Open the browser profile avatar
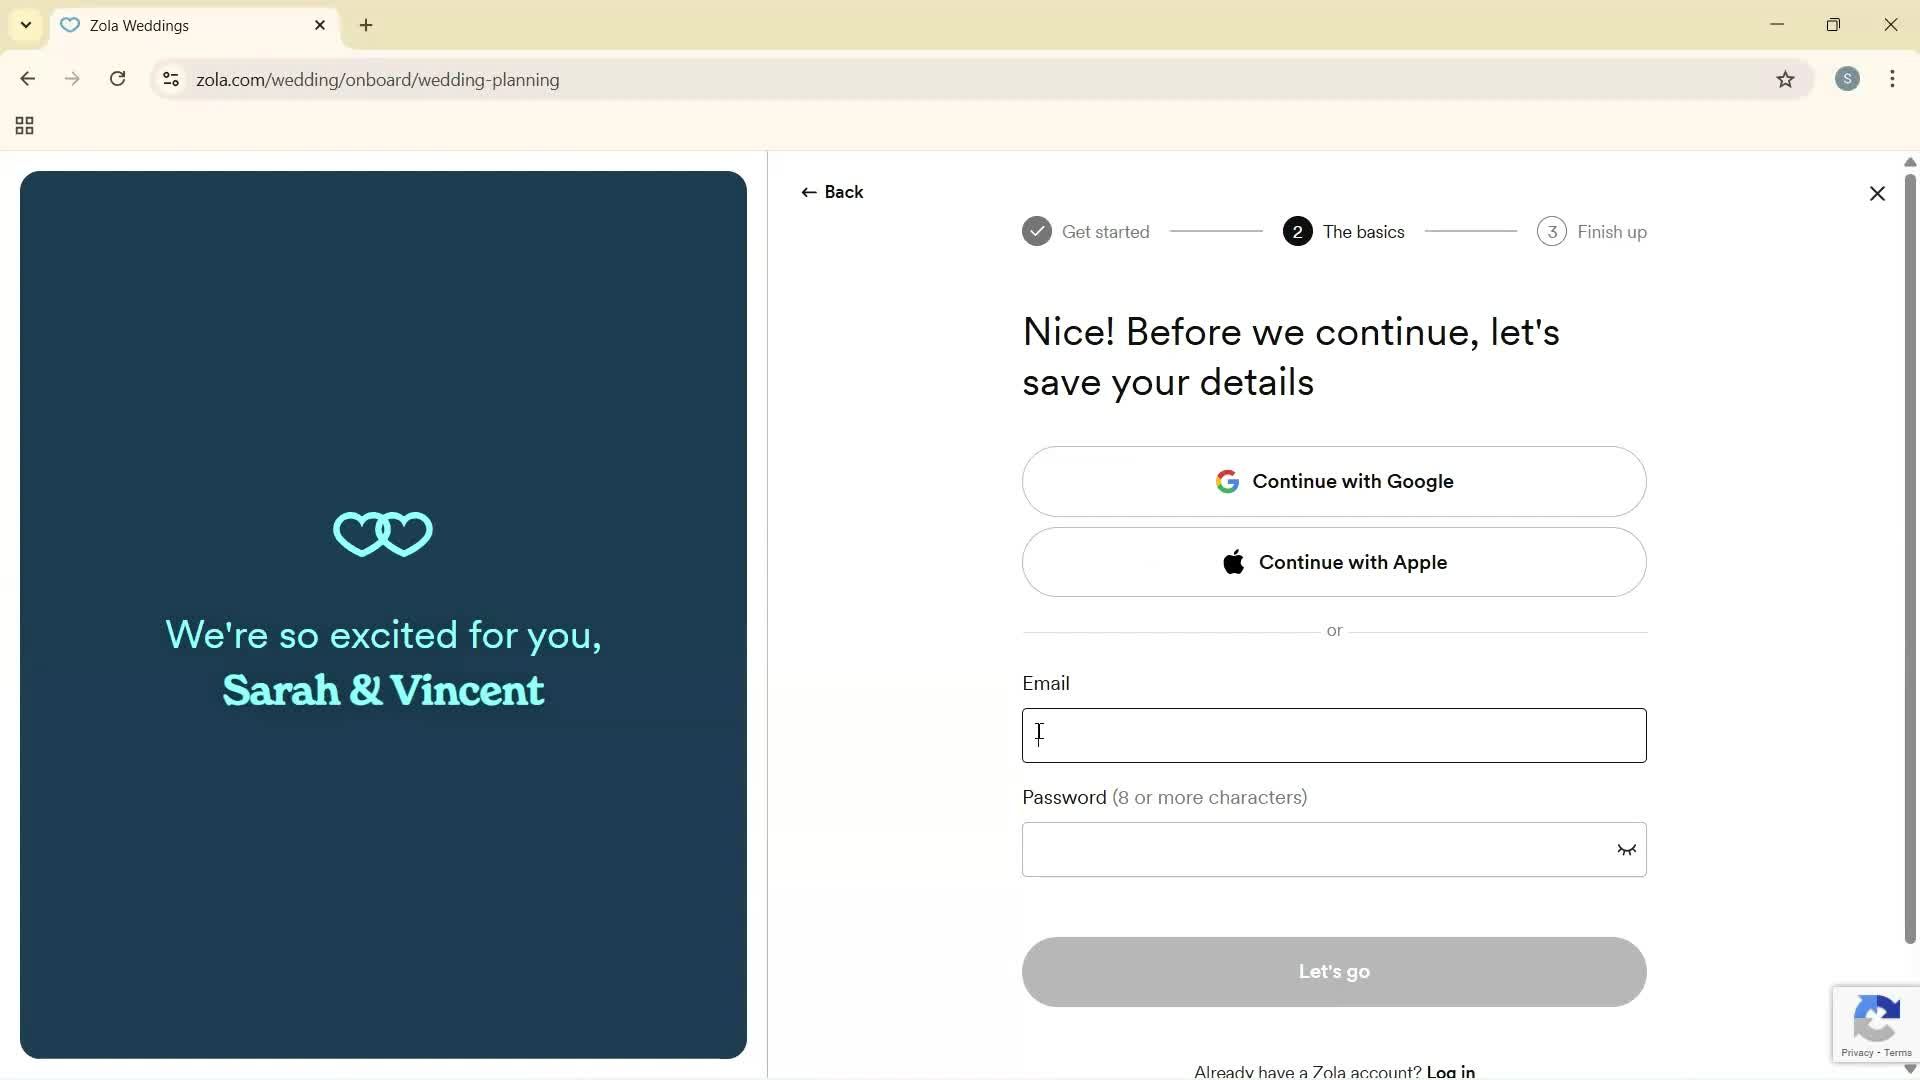1920x1080 pixels. [x=1848, y=79]
